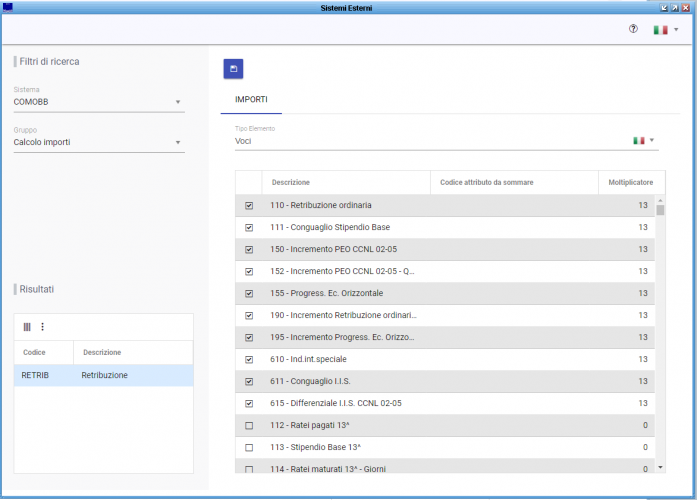Screen dimensions: 697x500
Task: Open the Sistema COMOBB dropdown
Action: 99,102
